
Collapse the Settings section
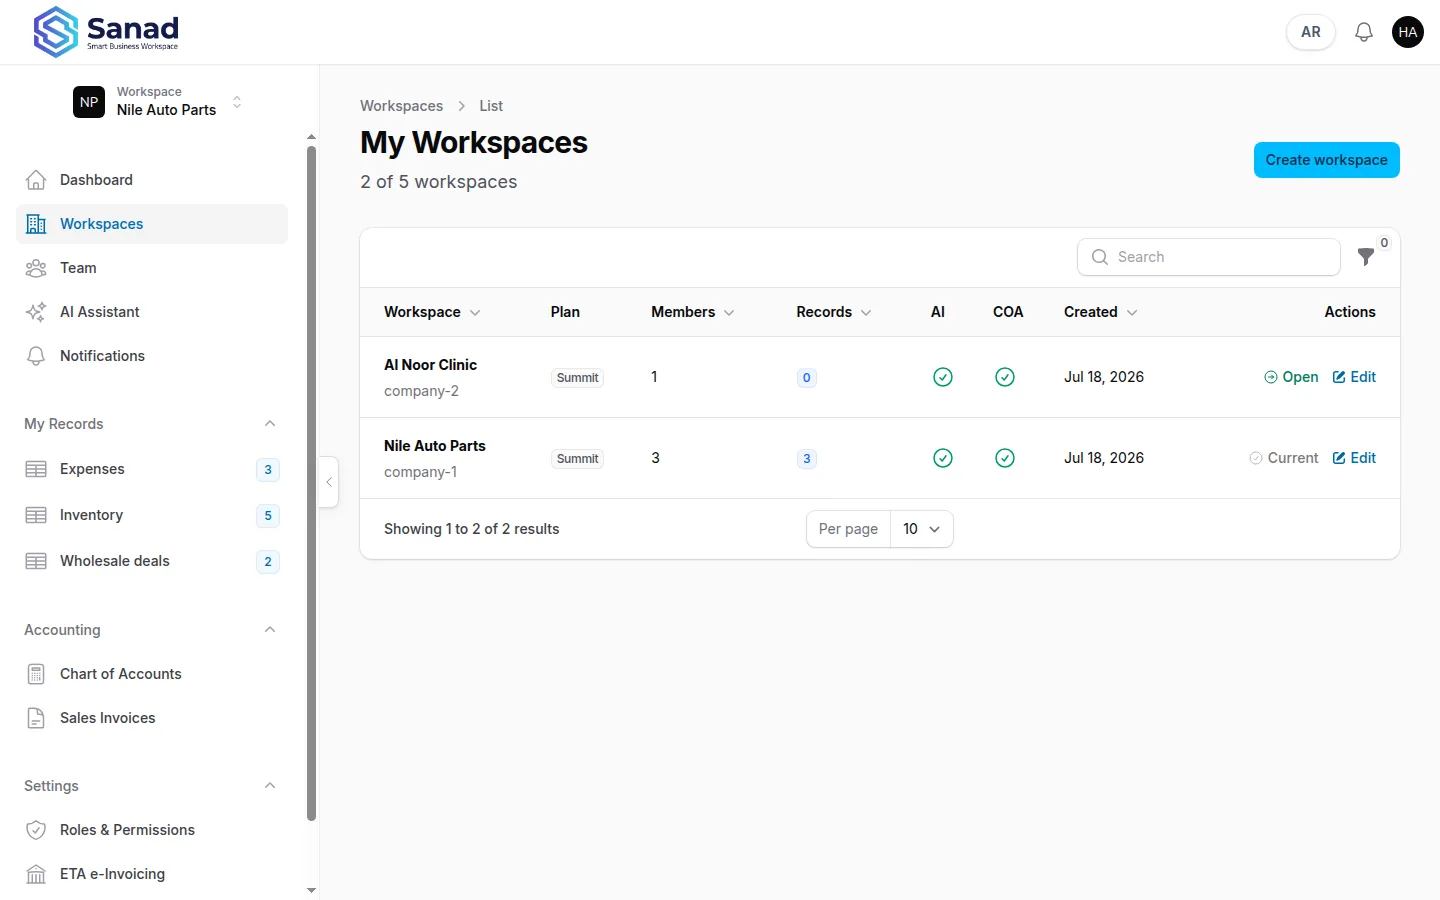tap(270, 786)
